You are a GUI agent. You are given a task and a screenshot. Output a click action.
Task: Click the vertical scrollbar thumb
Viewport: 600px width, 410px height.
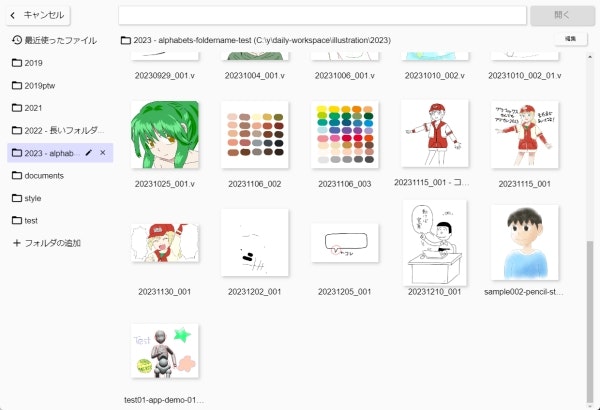coord(590,321)
